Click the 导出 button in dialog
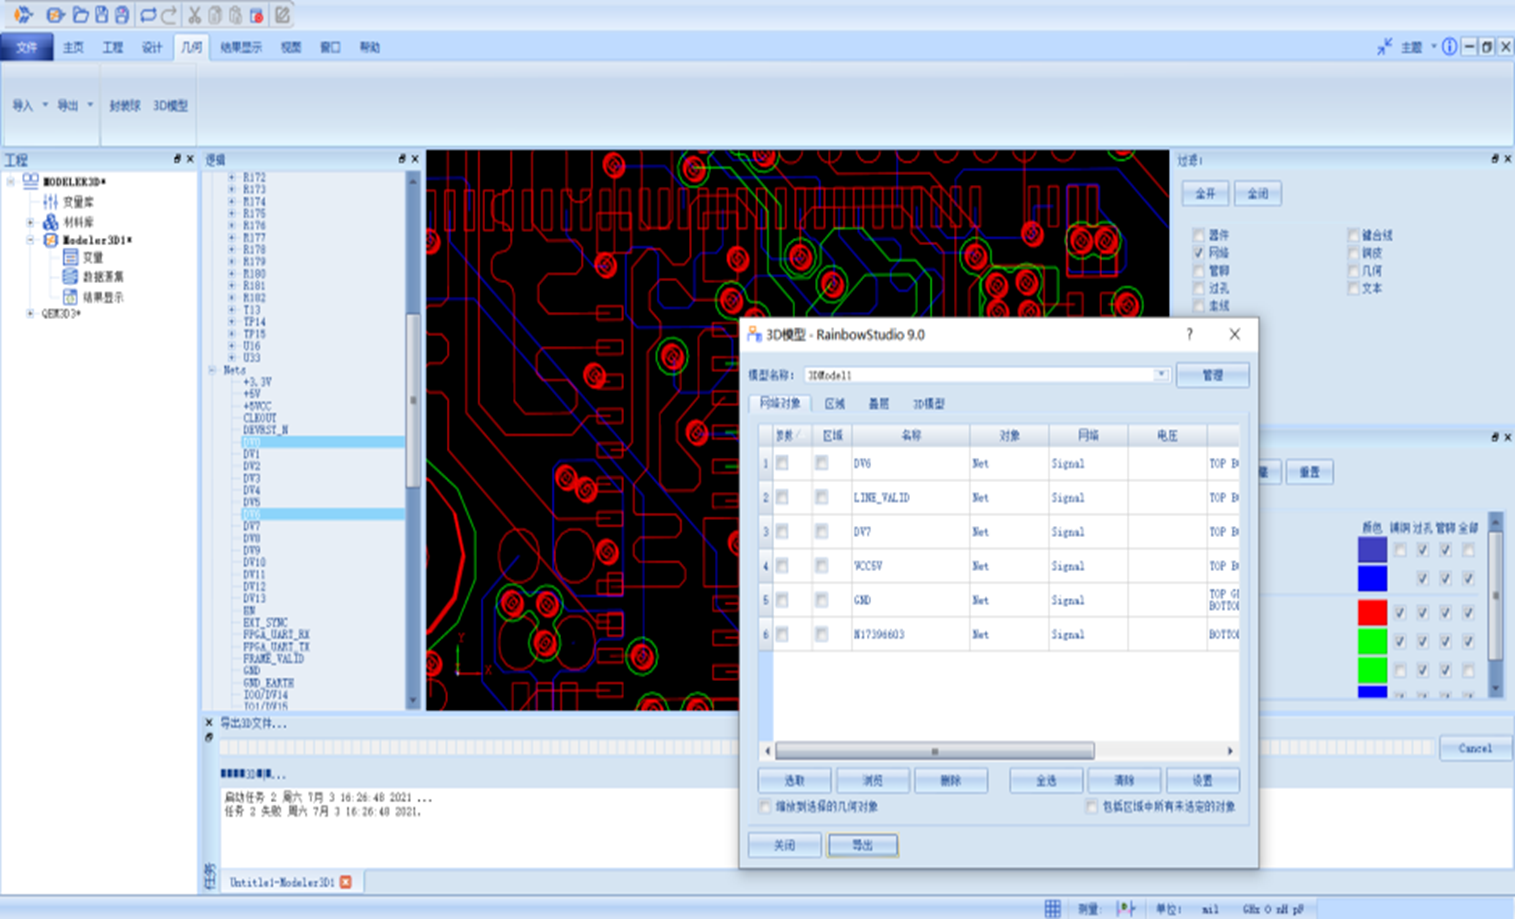Screen dimensions: 1515x919 pyautogui.click(x=862, y=845)
